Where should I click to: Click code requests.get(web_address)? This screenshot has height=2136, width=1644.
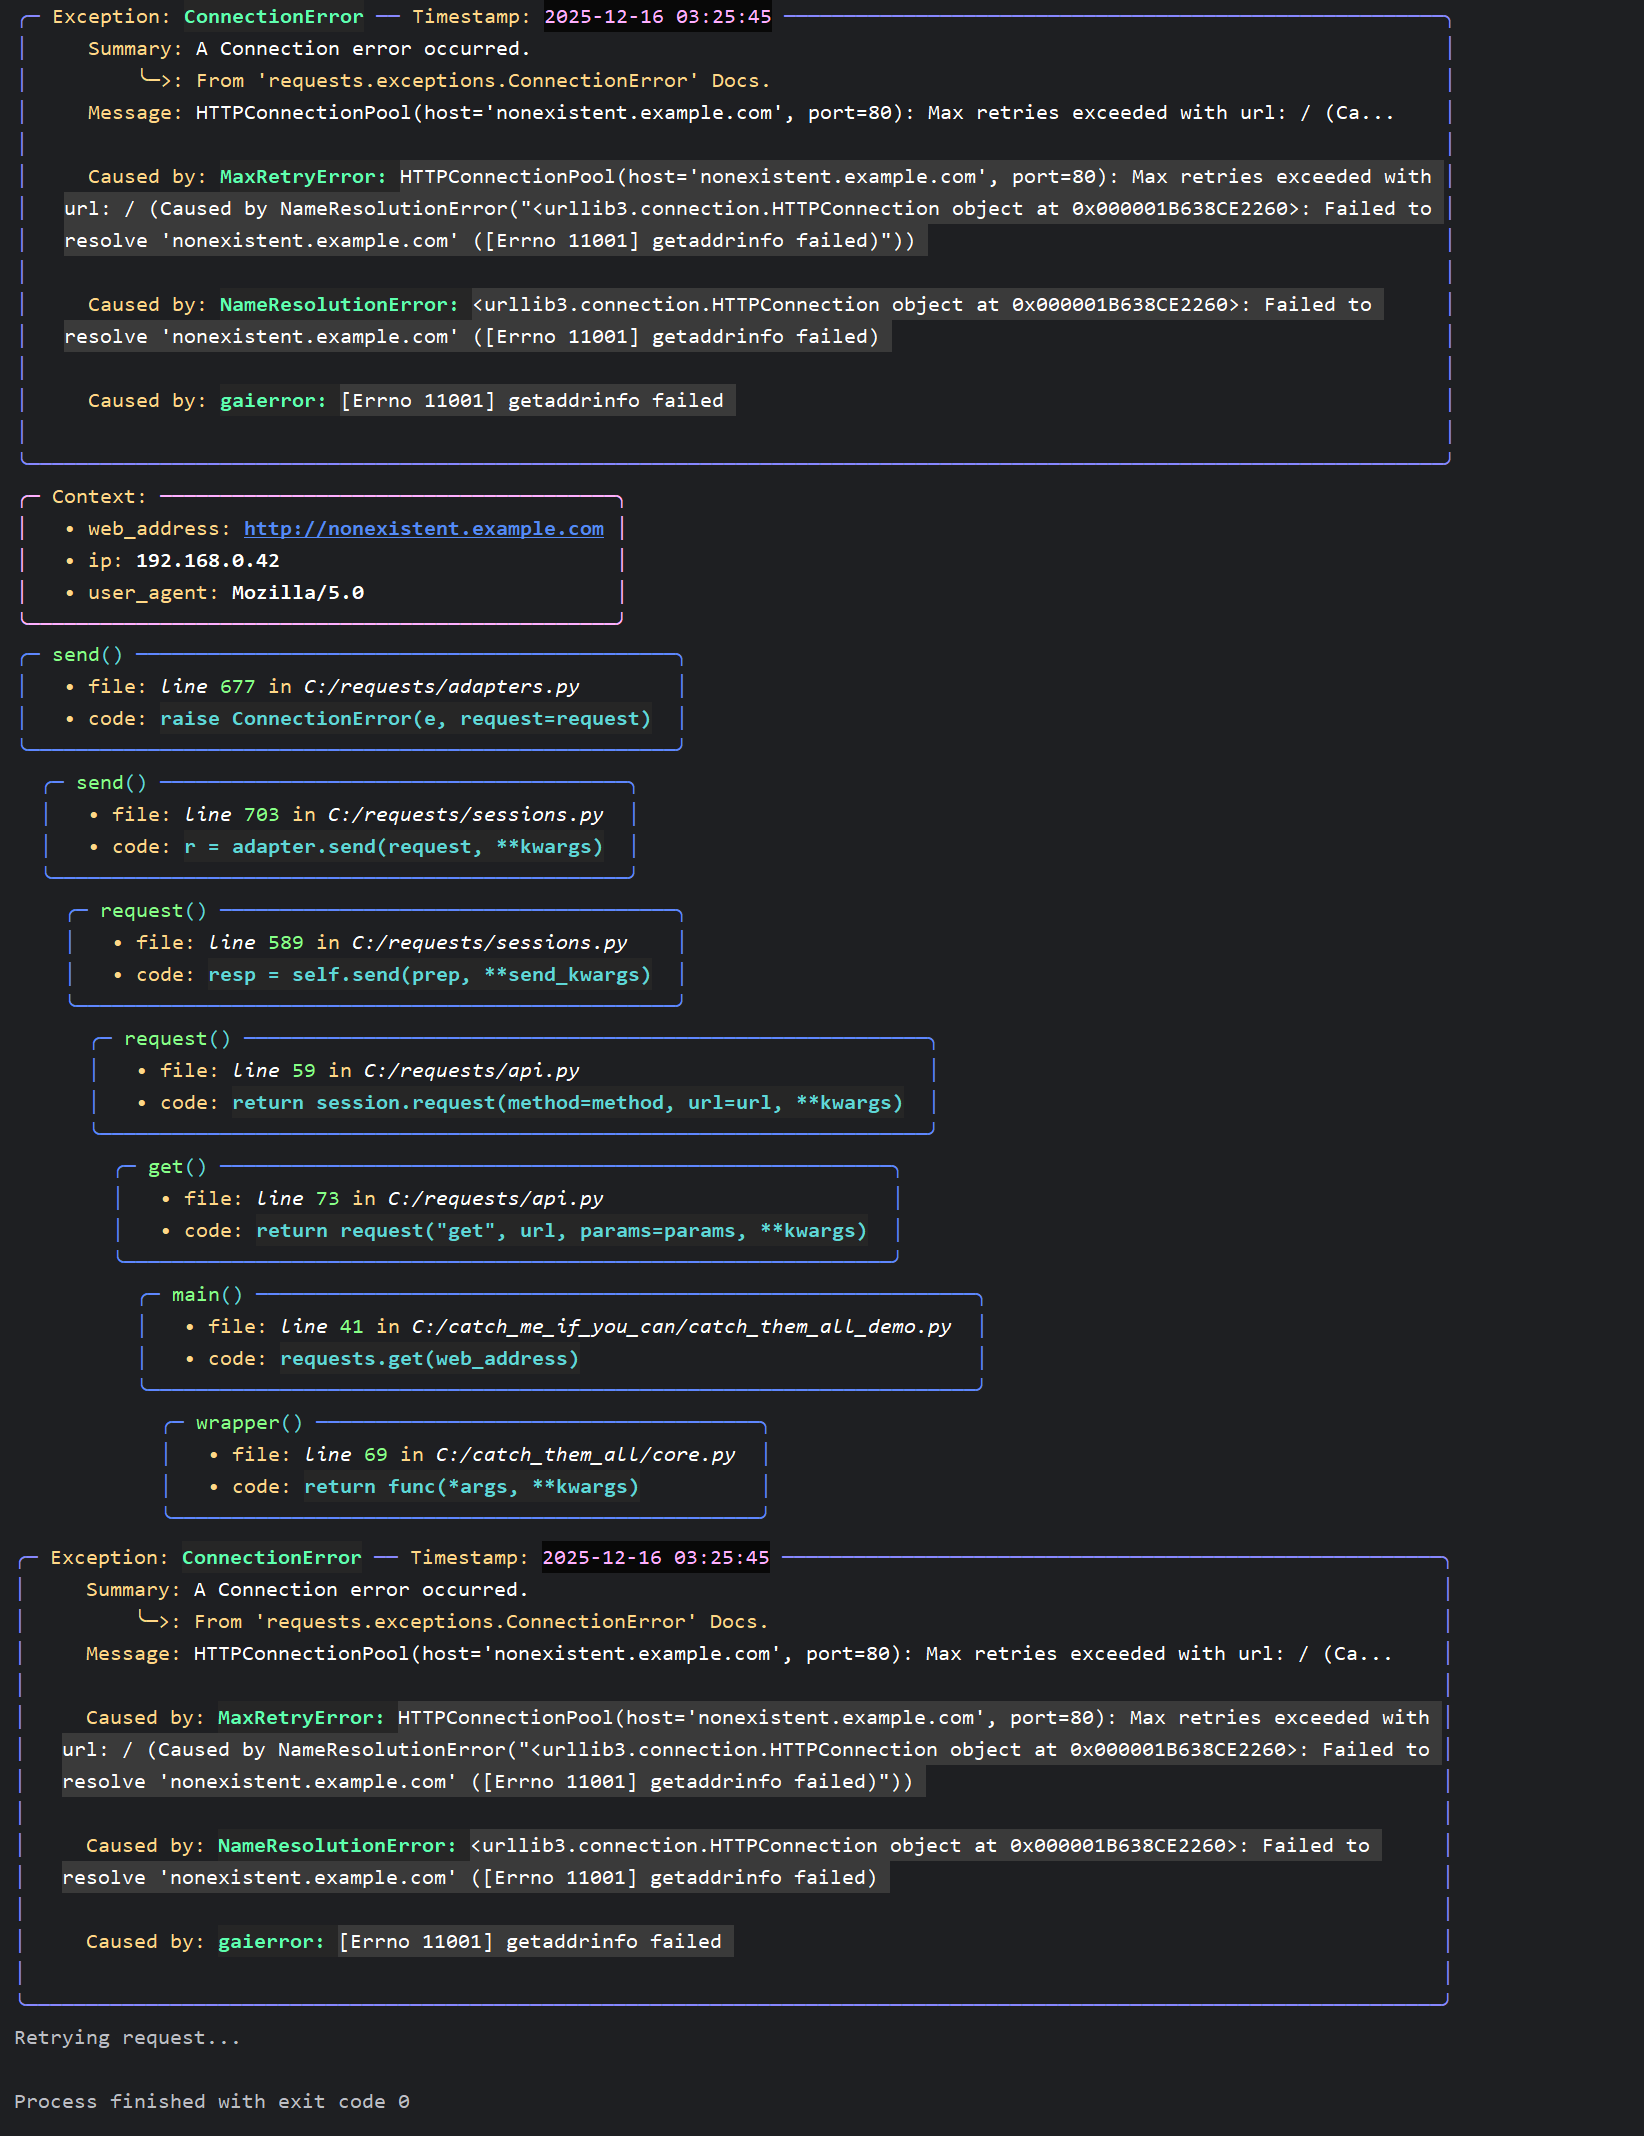[x=430, y=1359]
